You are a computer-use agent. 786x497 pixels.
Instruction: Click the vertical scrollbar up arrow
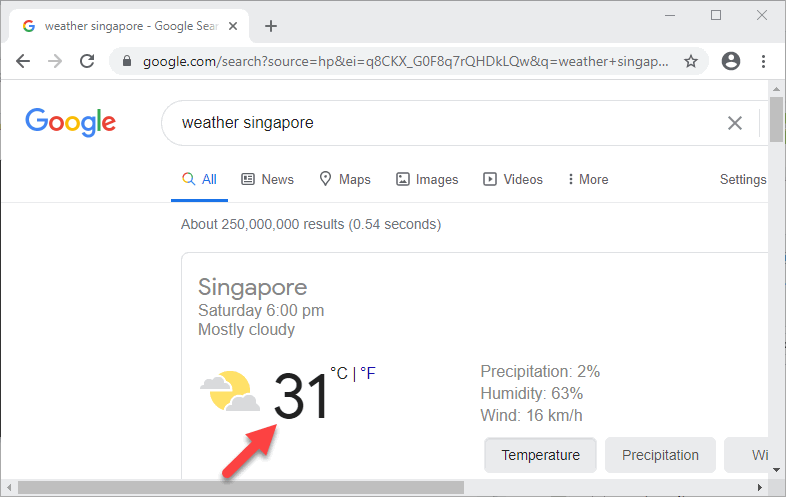[776, 89]
